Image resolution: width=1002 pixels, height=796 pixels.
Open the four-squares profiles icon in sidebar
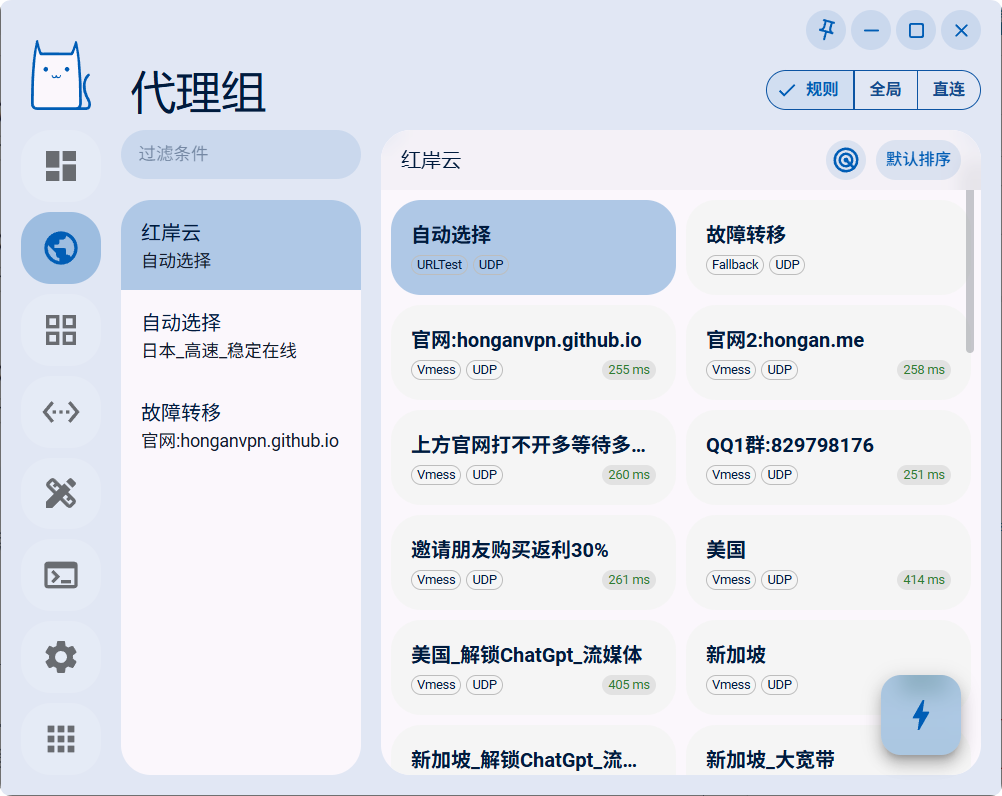point(61,330)
